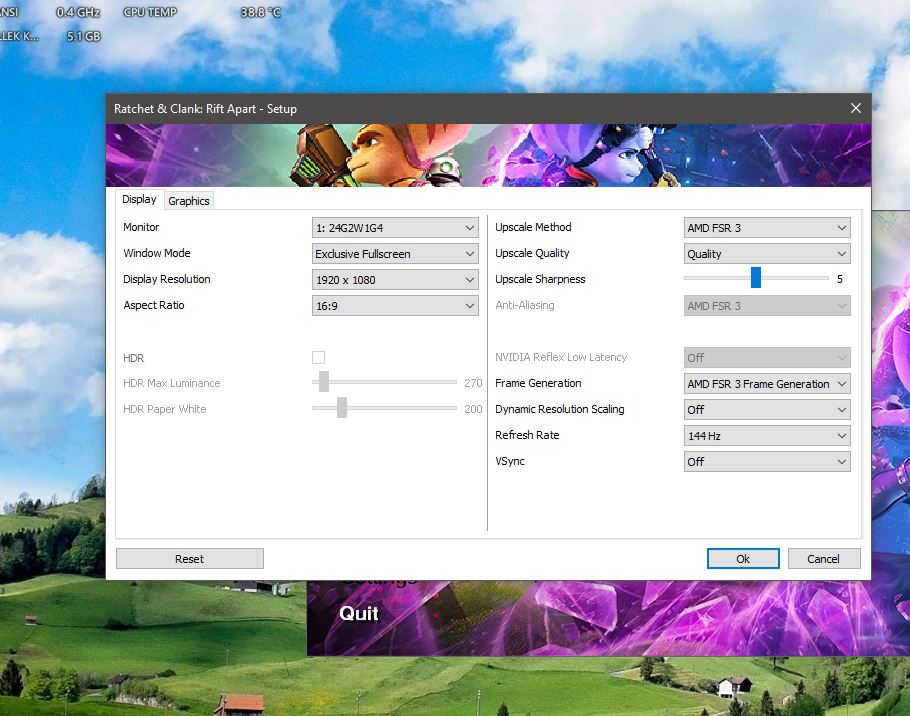Select the Display tab

pos(139,199)
